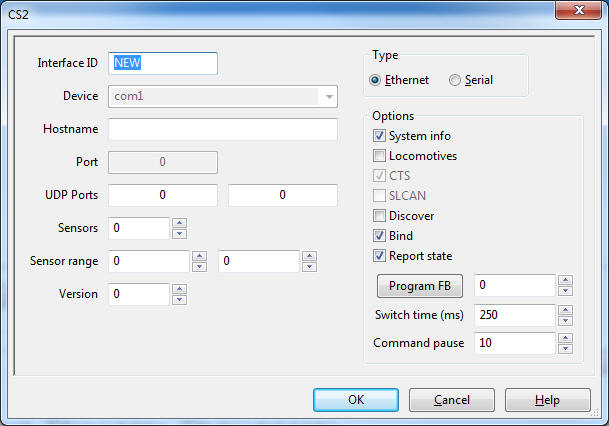Enable the Locomotives checkbox
Image resolution: width=609 pixels, height=426 pixels.
click(379, 156)
